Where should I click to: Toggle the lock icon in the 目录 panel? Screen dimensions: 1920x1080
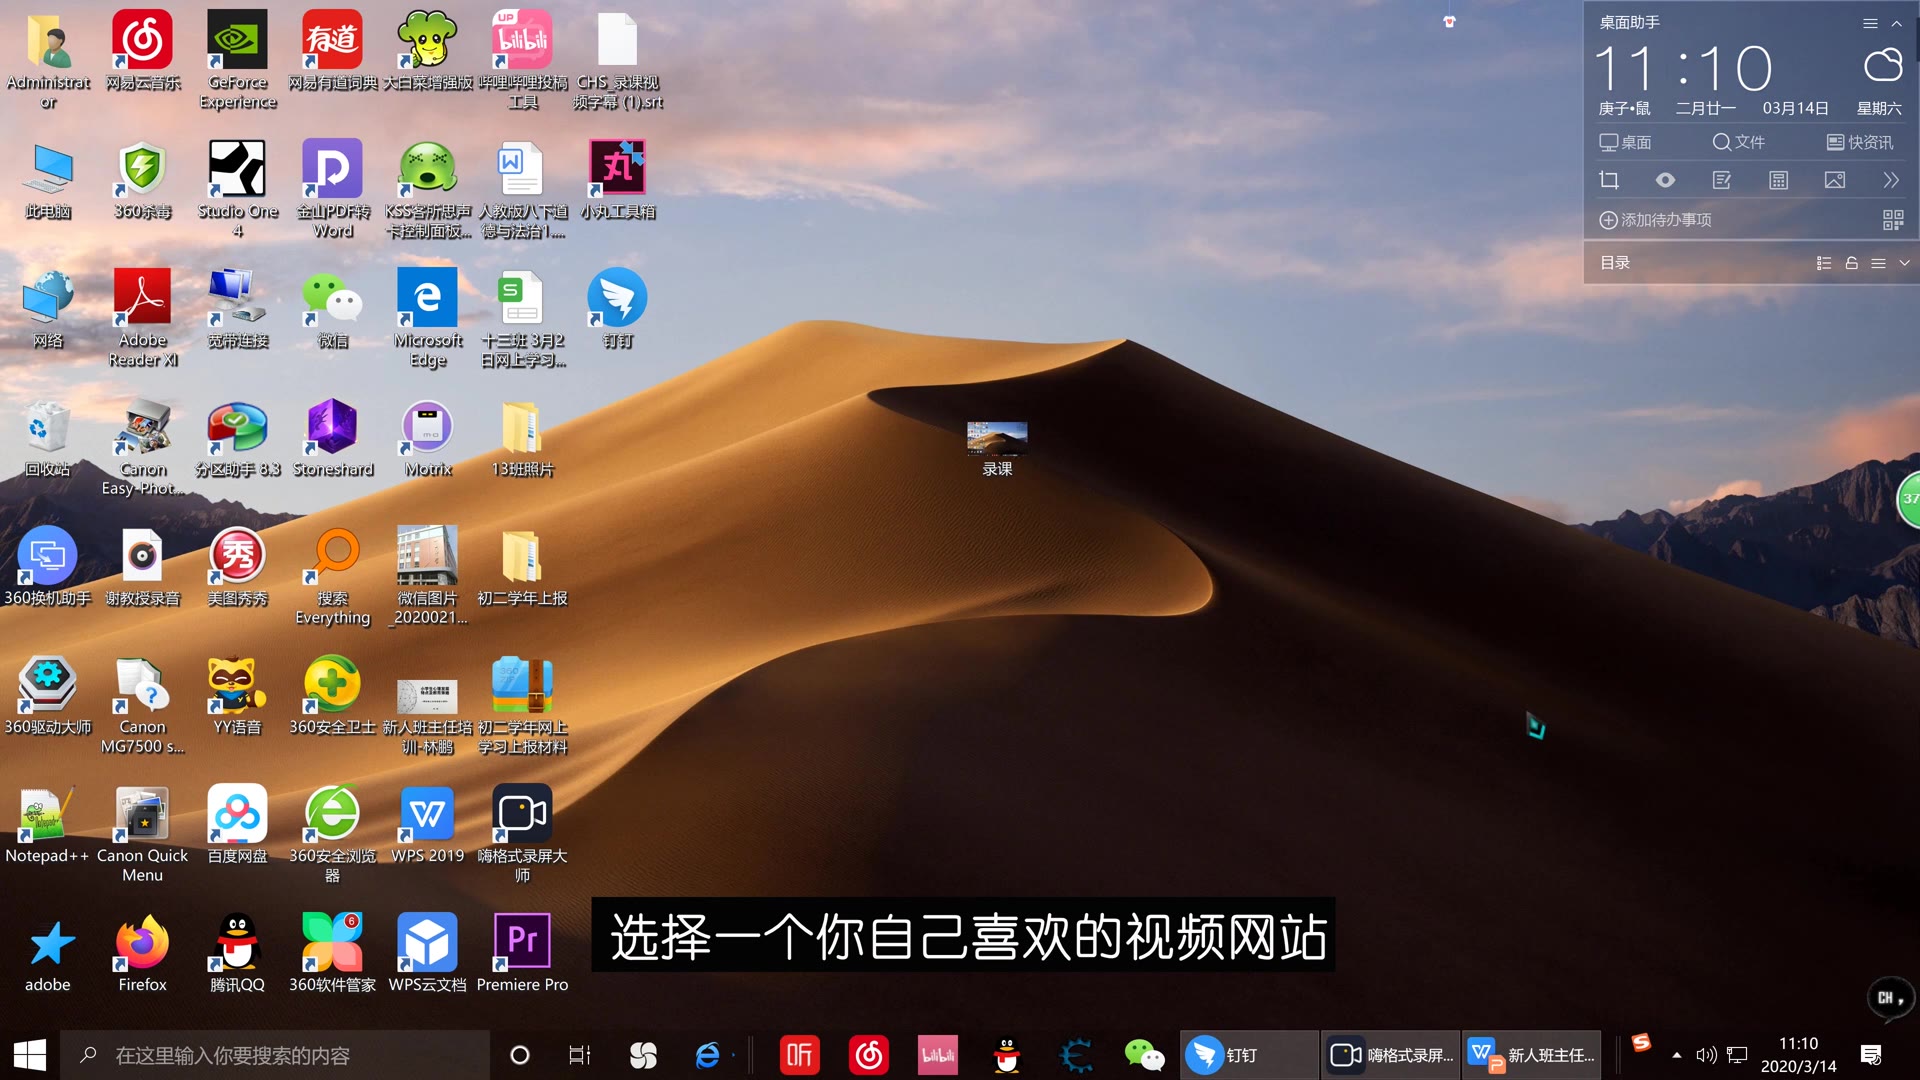point(1851,263)
